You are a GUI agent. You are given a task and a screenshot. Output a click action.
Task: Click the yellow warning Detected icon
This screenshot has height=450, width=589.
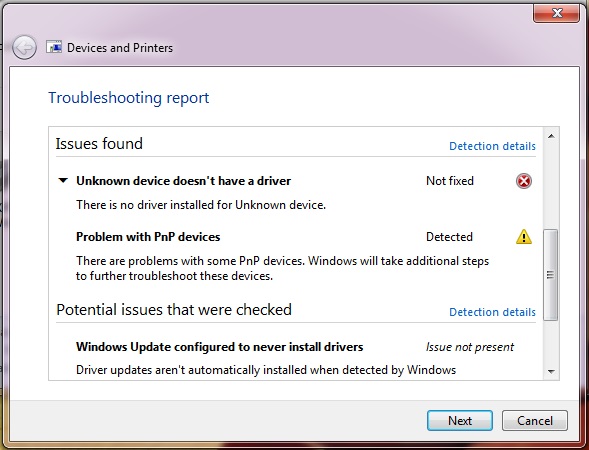coord(524,237)
